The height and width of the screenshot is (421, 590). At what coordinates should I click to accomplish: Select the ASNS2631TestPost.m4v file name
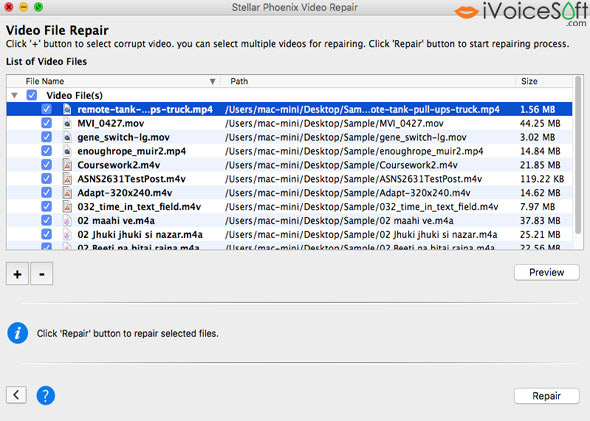click(x=132, y=179)
